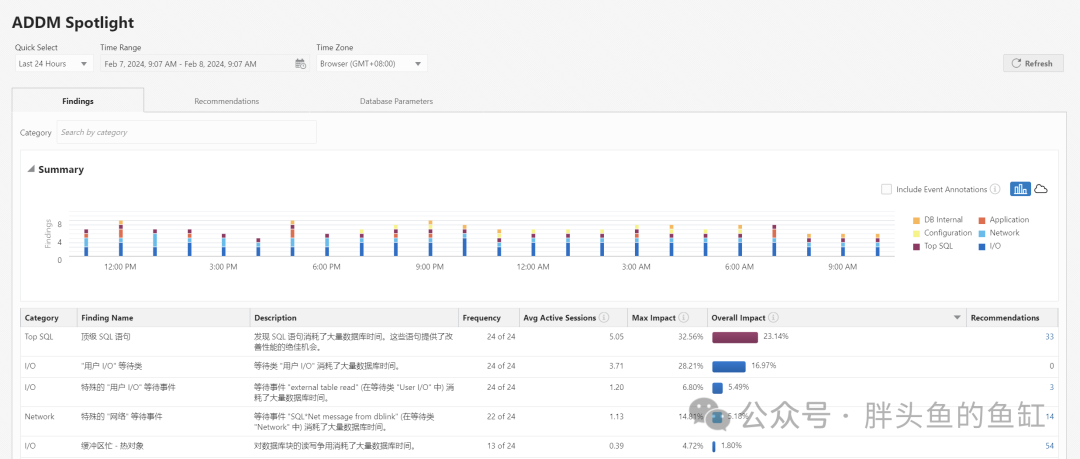Click the 22 of 24 frequency value
Screen dimensions: 1080x459
[501, 416]
